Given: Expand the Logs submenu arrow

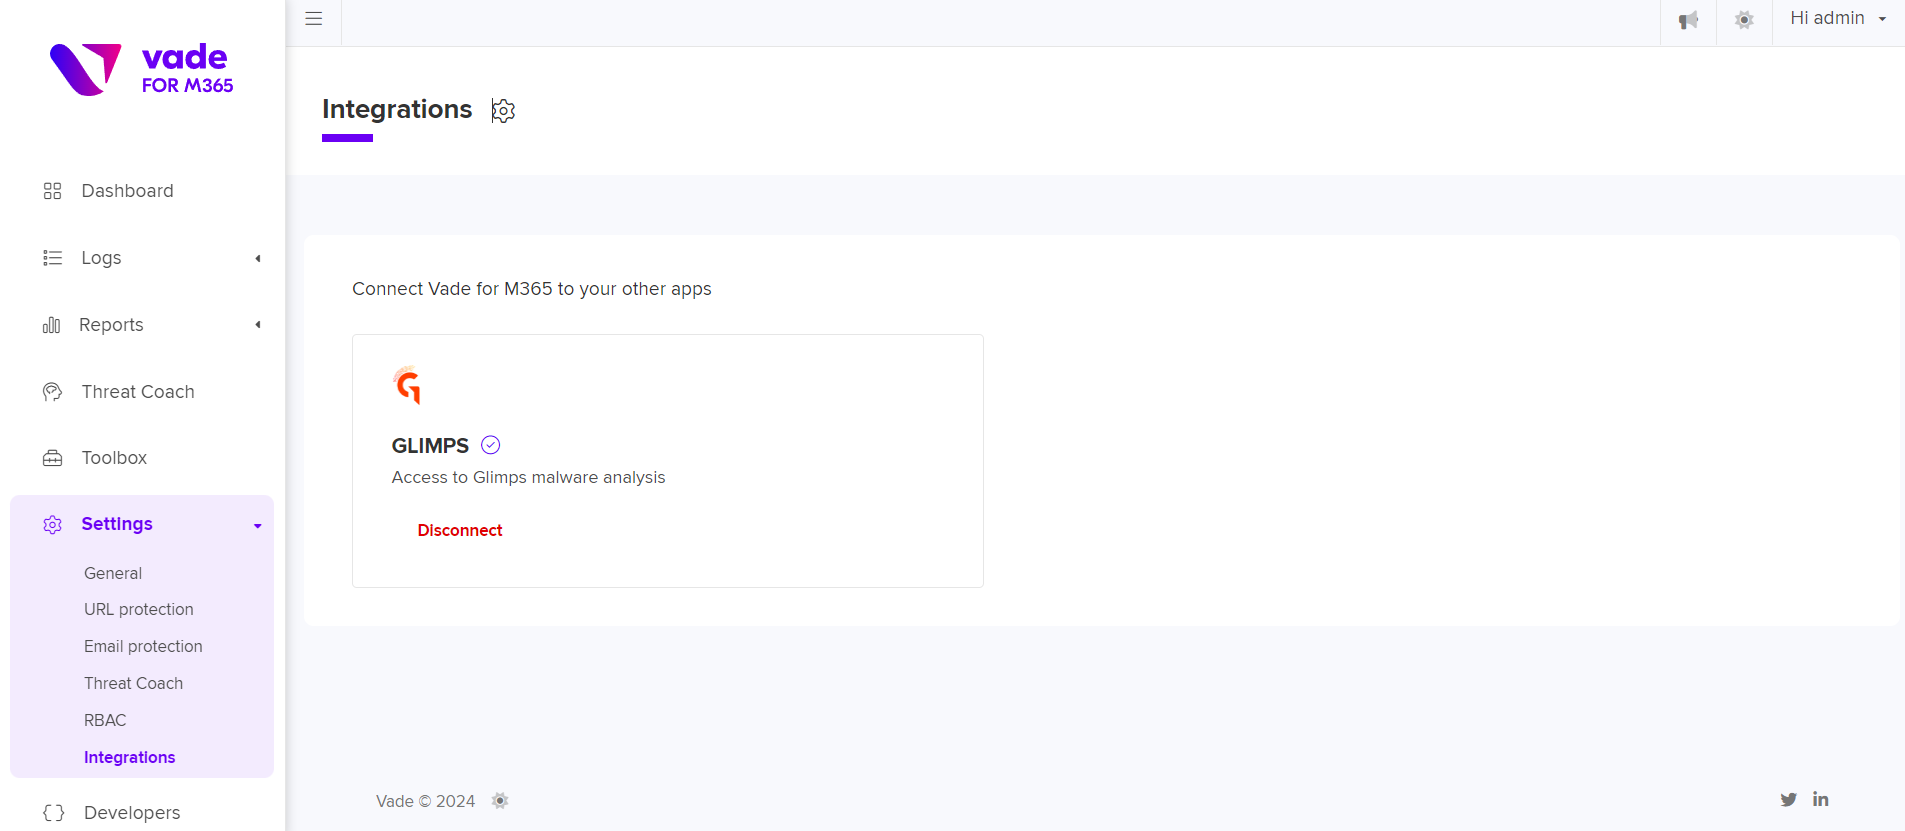Looking at the screenshot, I should click(x=258, y=258).
